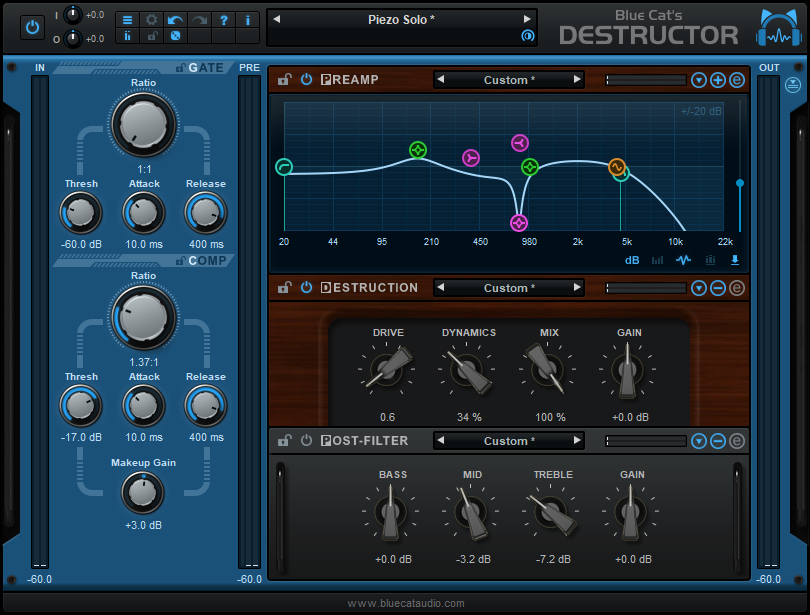The height and width of the screenshot is (615, 810).
Task: Toggle the Preamp section lock
Action: pyautogui.click(x=284, y=80)
